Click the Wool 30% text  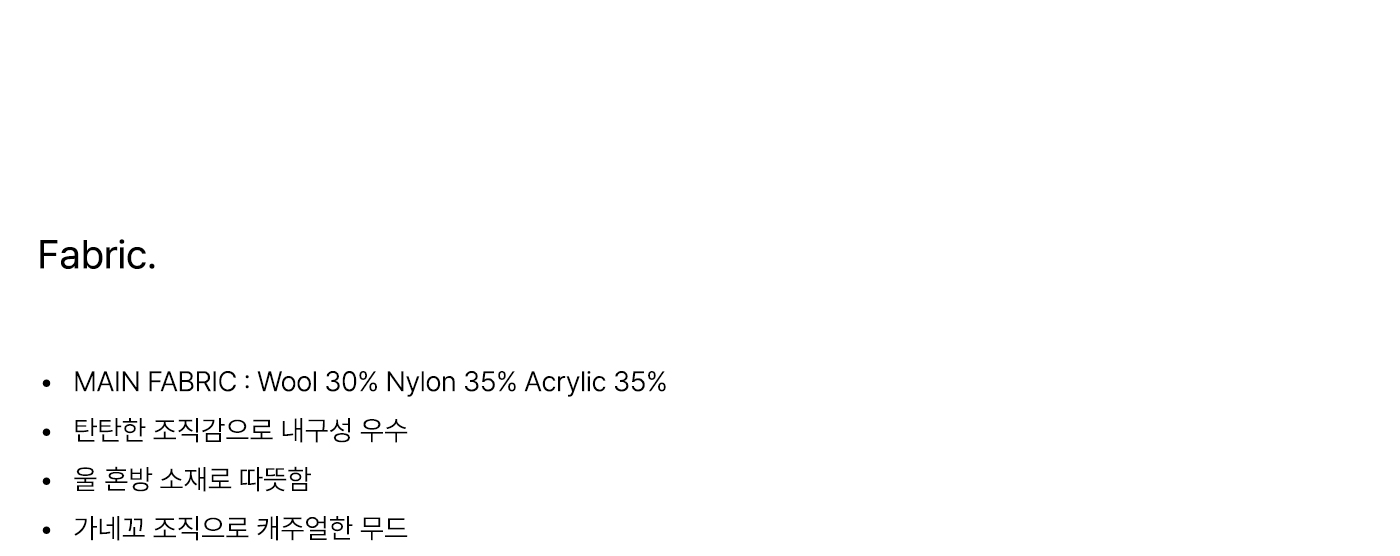click(x=318, y=382)
